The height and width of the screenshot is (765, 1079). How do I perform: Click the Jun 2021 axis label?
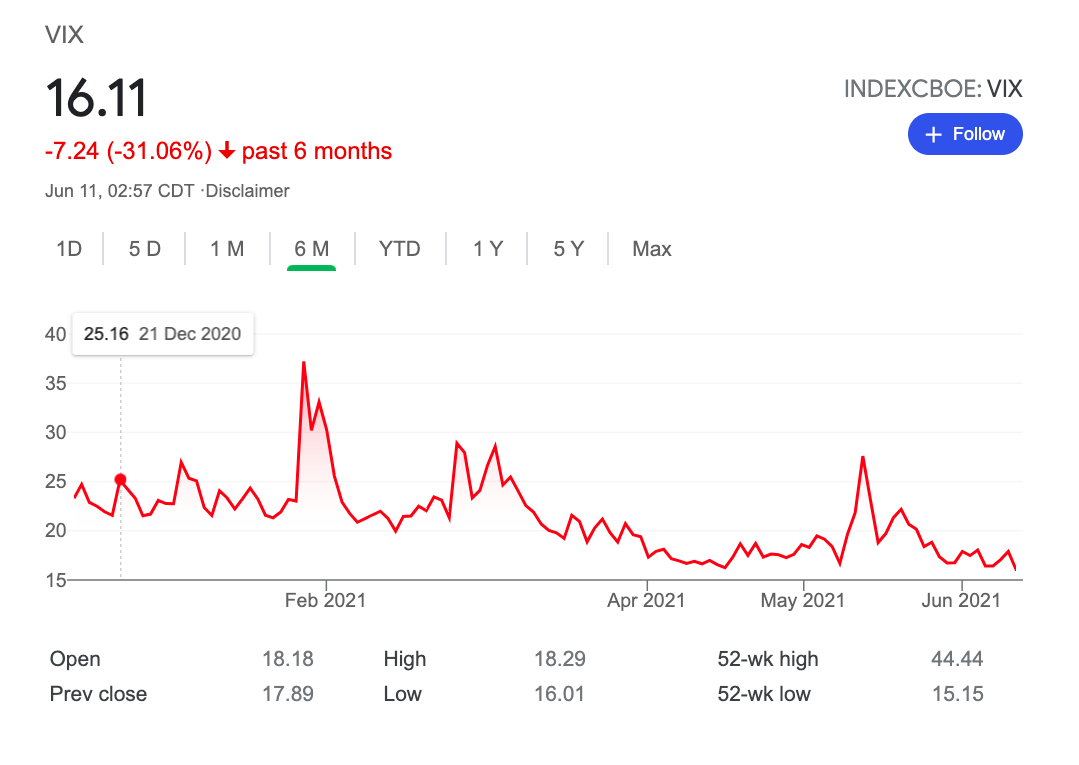point(961,601)
